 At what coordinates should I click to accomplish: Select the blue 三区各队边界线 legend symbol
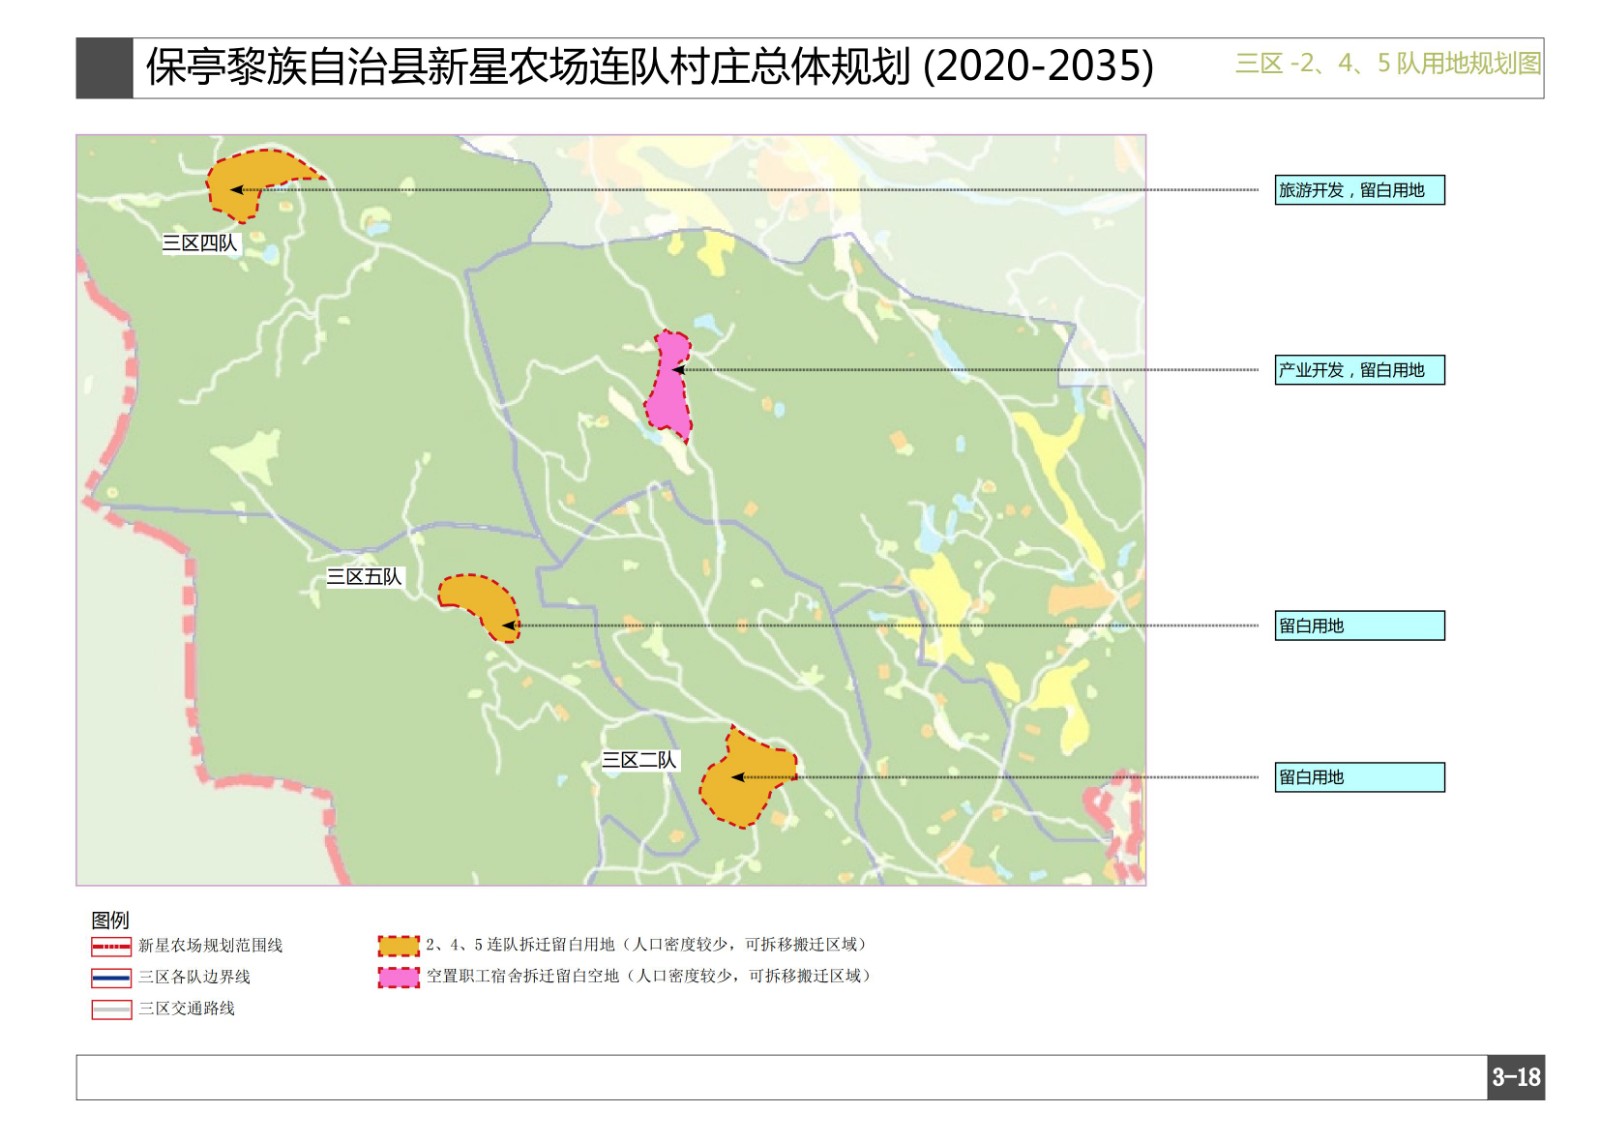click(x=111, y=977)
